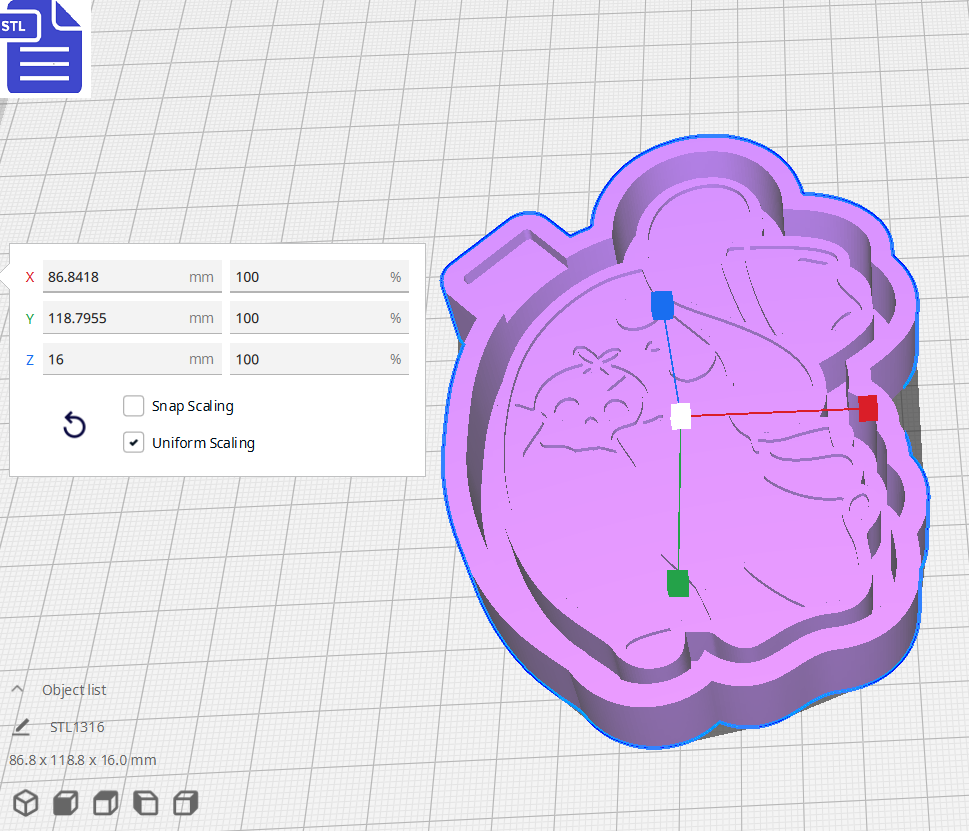This screenshot has height=831, width=969.
Task: Open the X percentage field showing 100
Action: click(x=318, y=277)
